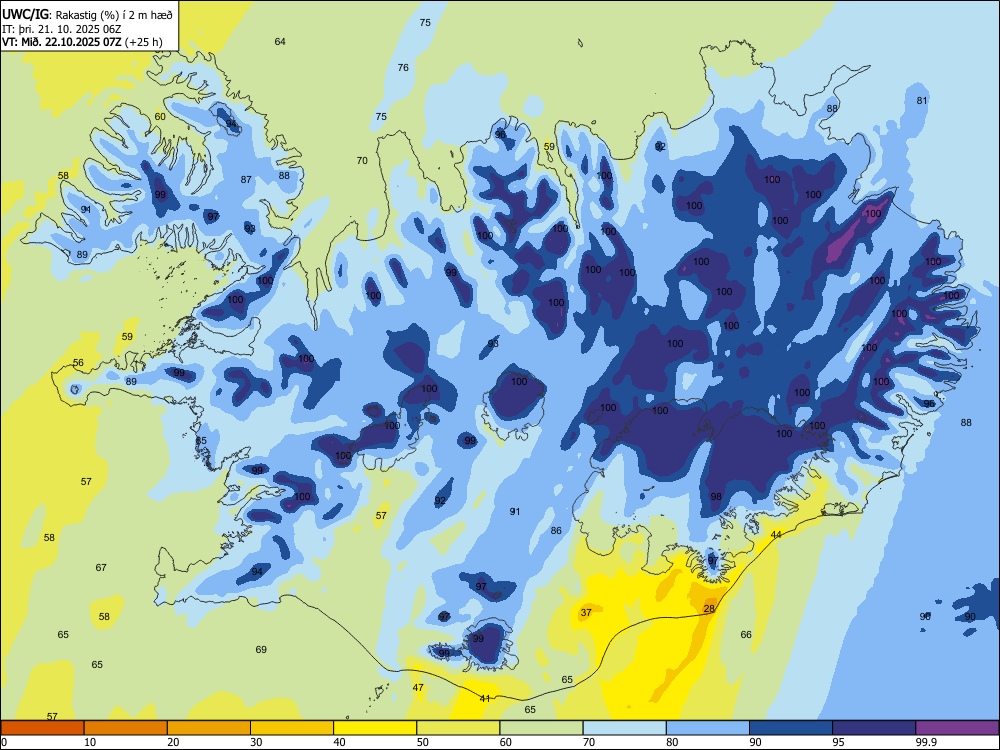
Task: Click the map value '28' on the orange area
Action: pos(709,609)
